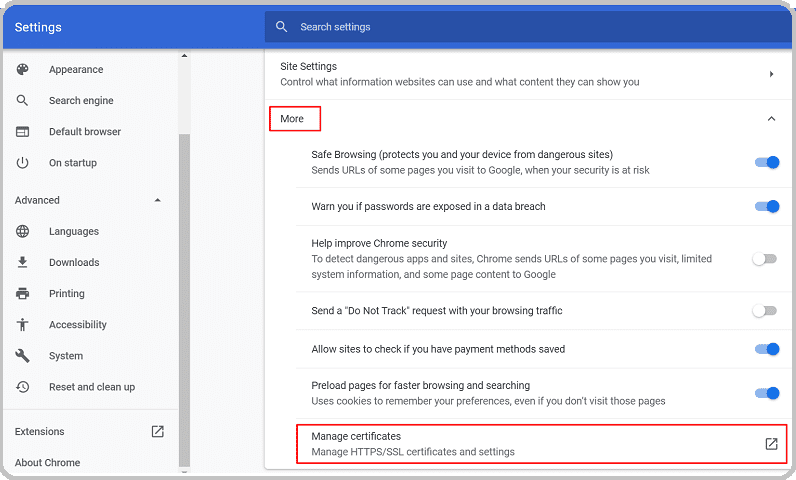Click the Search engine magnifier icon

click(22, 100)
